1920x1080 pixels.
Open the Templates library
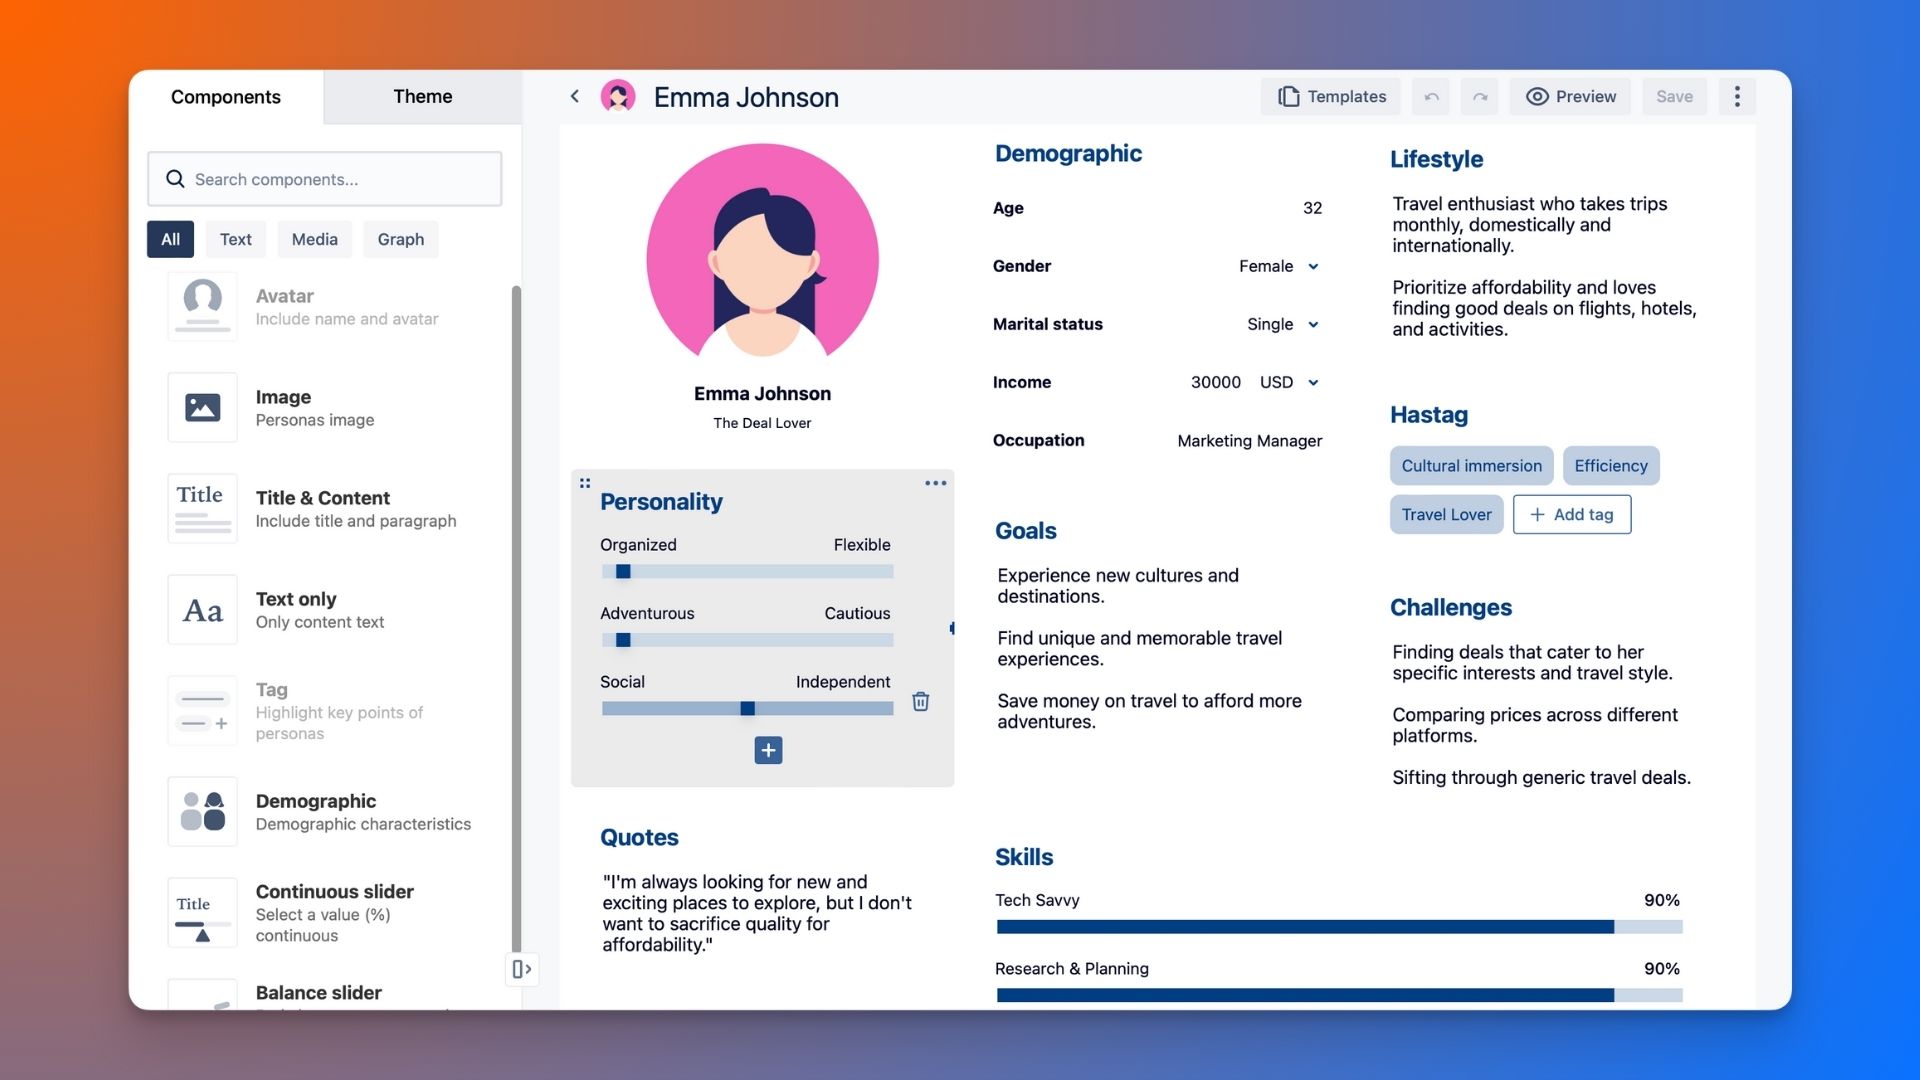1330,96
